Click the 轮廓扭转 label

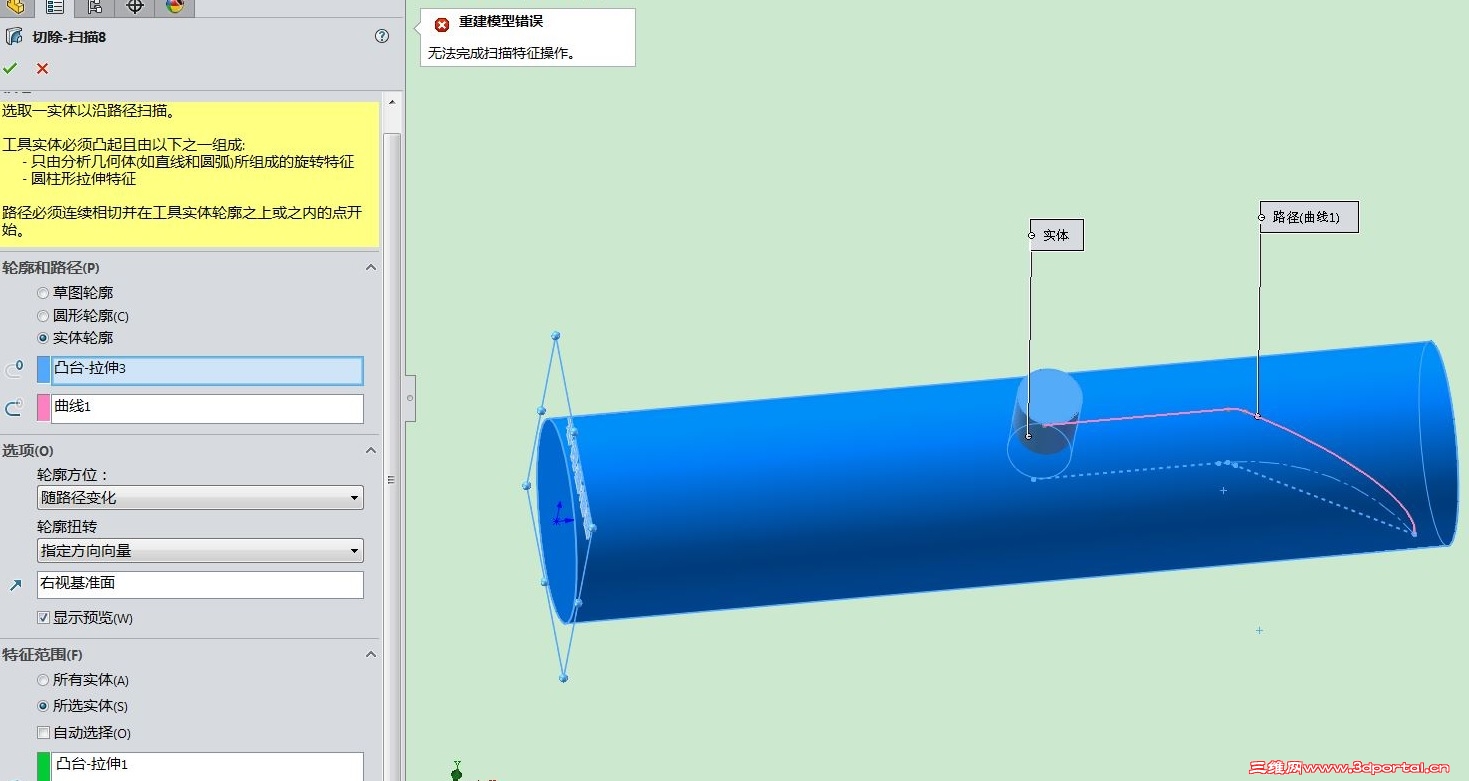coord(67,527)
